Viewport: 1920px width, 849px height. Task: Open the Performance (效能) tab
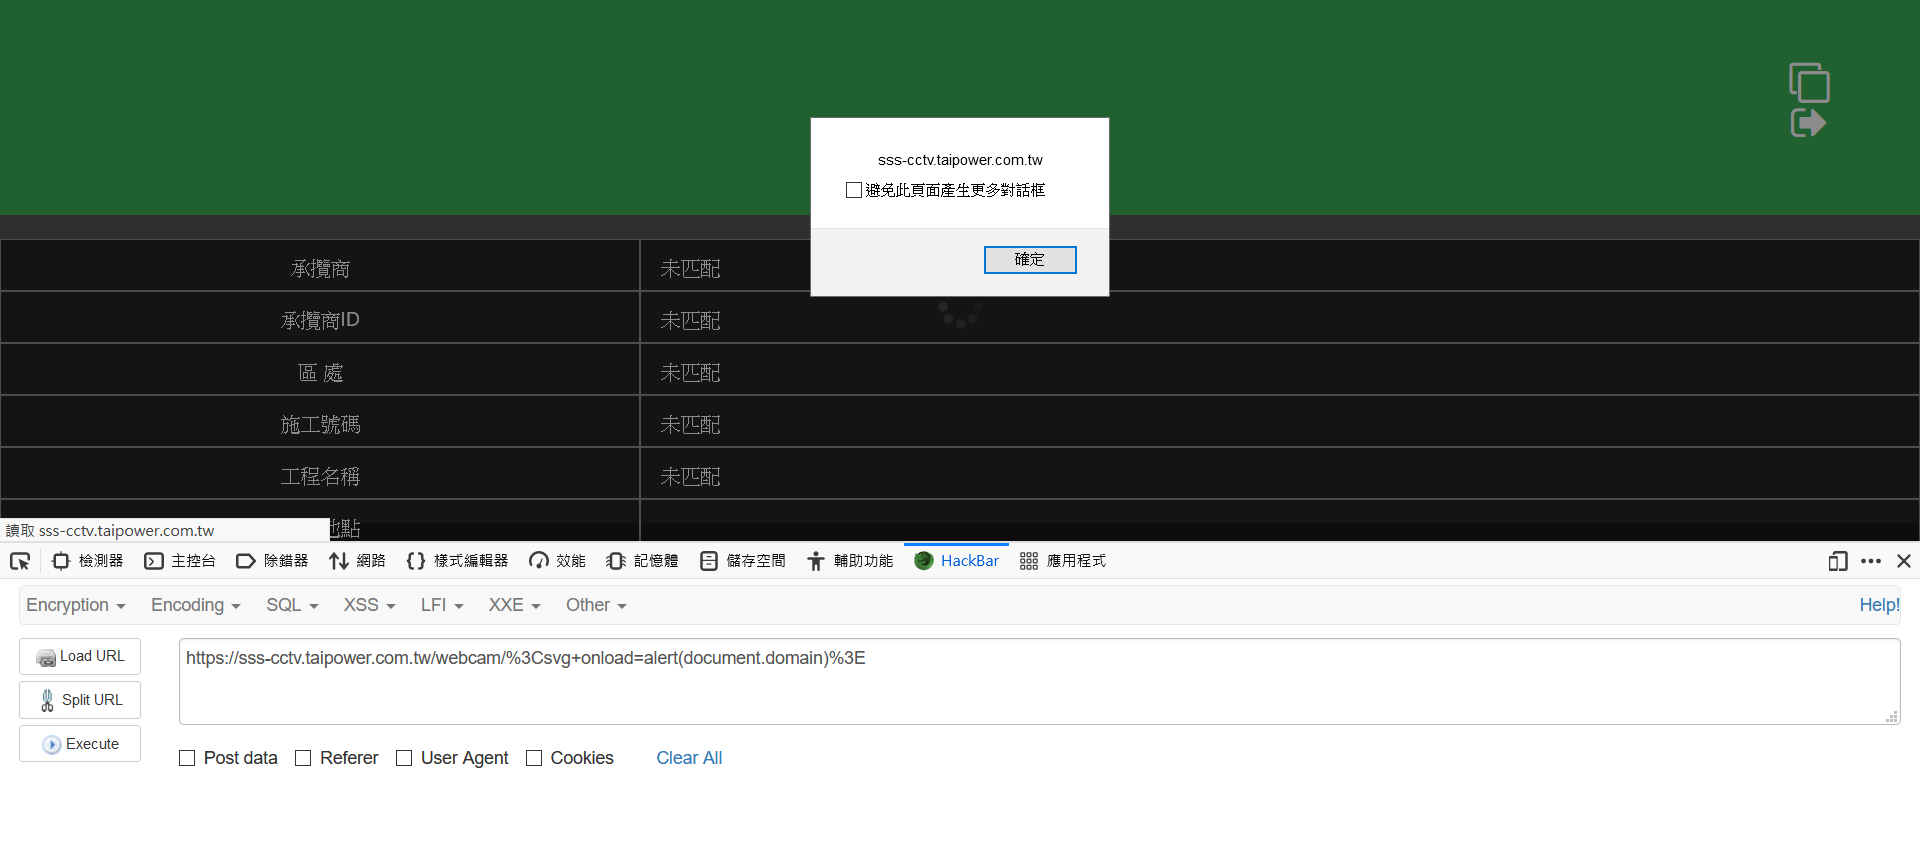pyautogui.click(x=558, y=561)
